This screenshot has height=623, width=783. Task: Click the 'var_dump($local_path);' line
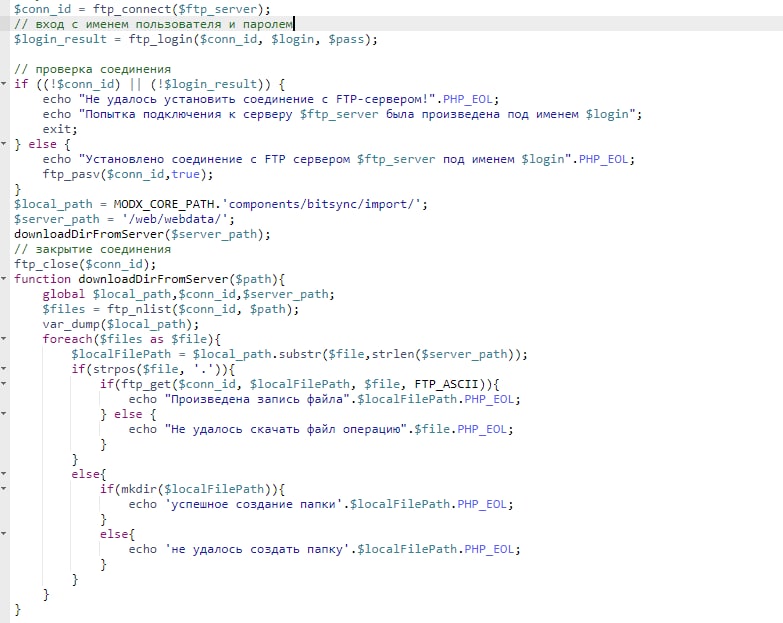(121, 323)
